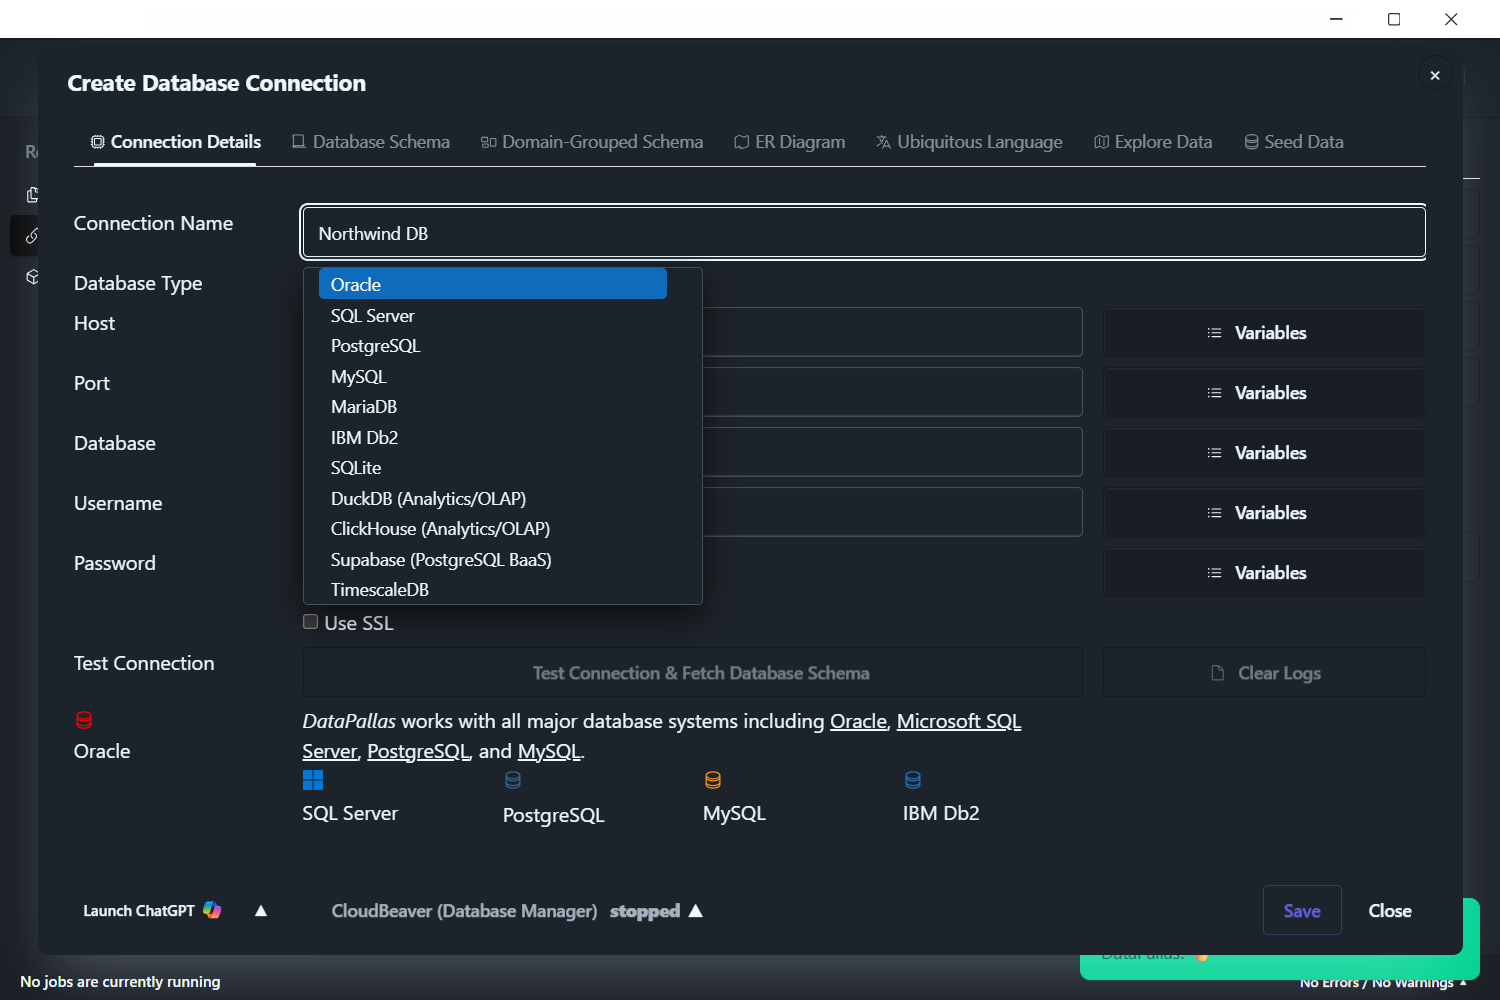Switch to the ER Diagram tab

(790, 142)
